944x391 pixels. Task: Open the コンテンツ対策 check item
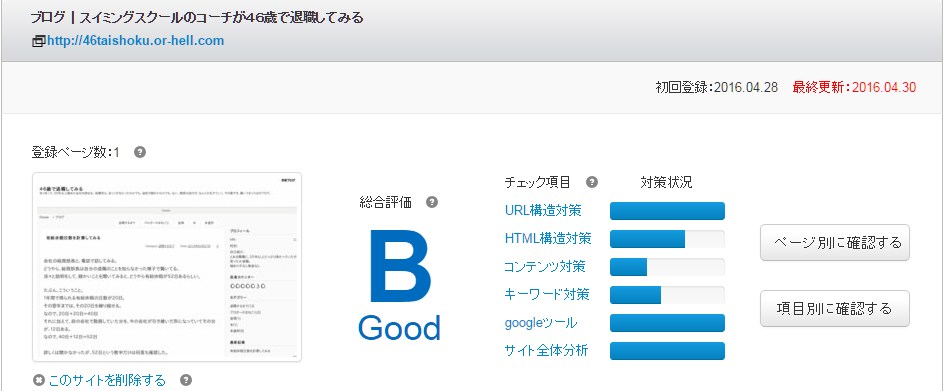point(545,266)
